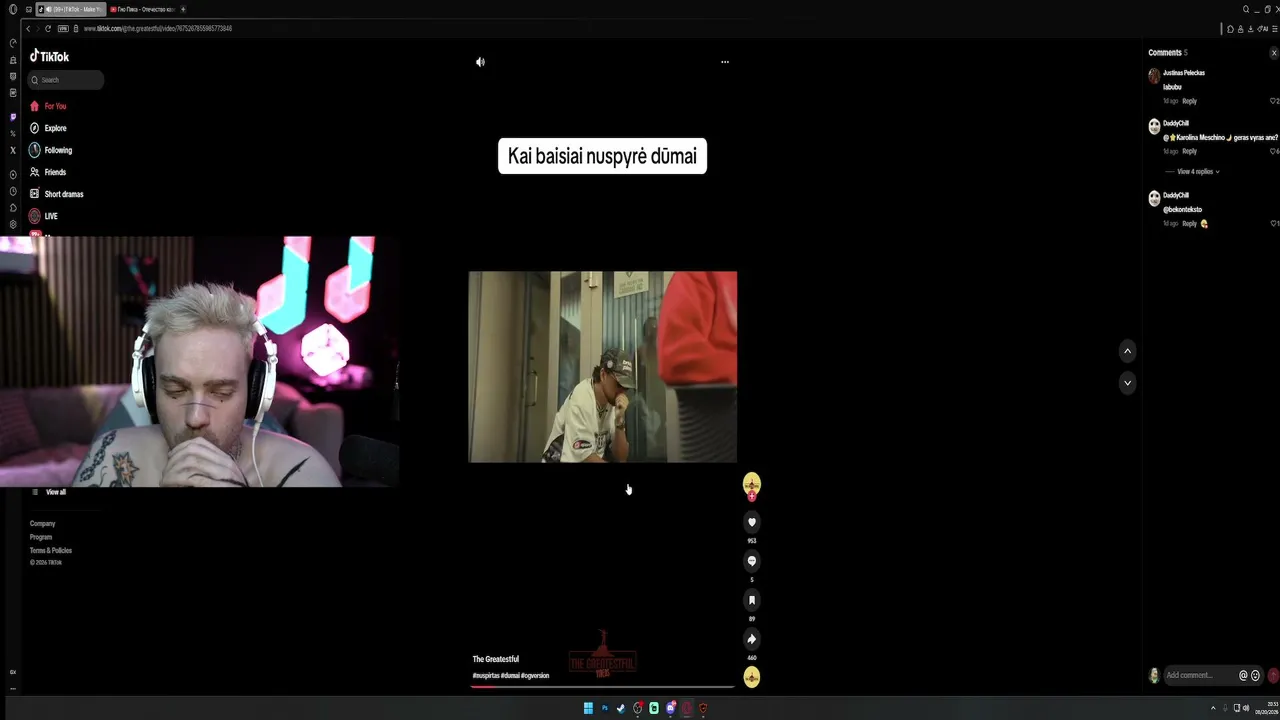Screen dimensions: 1280x720
Task: Expand View 4 replies under DaddyChill's comment
Action: click(1198, 172)
